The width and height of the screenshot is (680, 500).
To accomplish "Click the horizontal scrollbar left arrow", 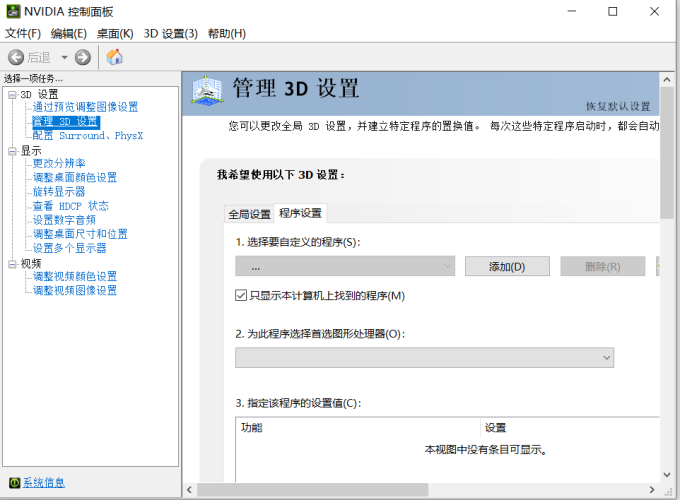I will click(x=189, y=490).
